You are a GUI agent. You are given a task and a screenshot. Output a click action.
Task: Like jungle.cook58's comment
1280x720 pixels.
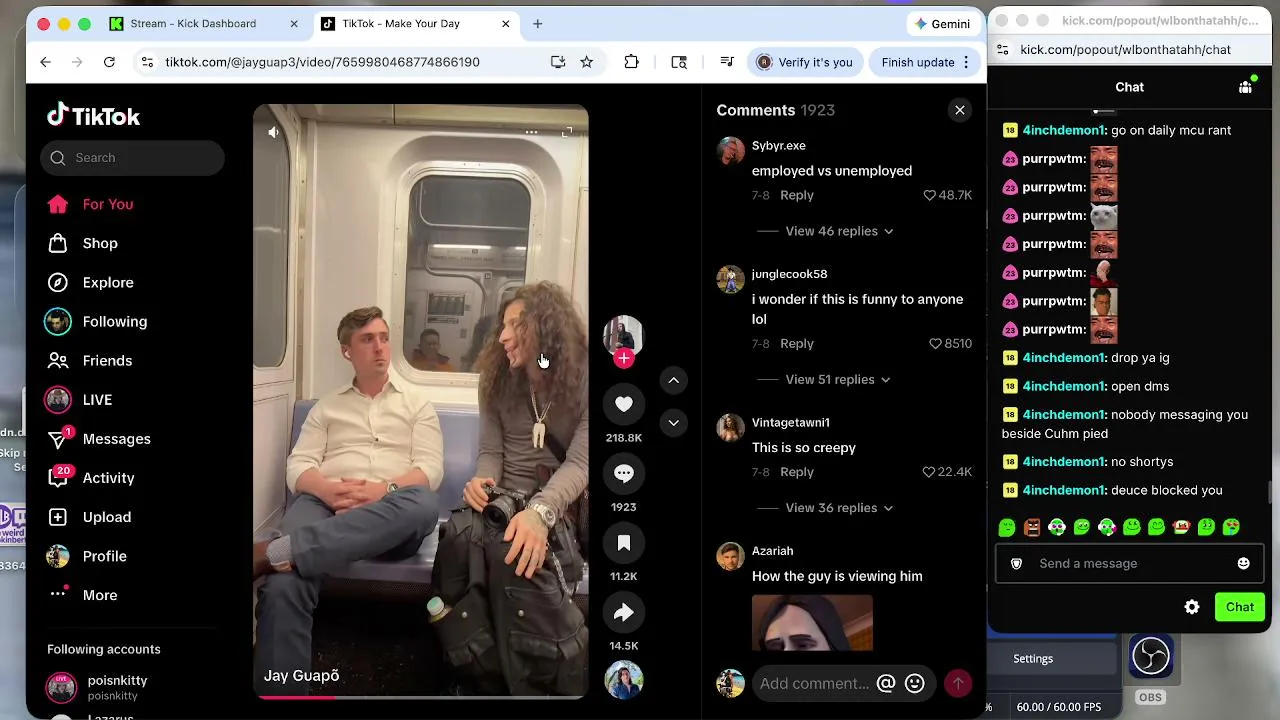tap(936, 343)
